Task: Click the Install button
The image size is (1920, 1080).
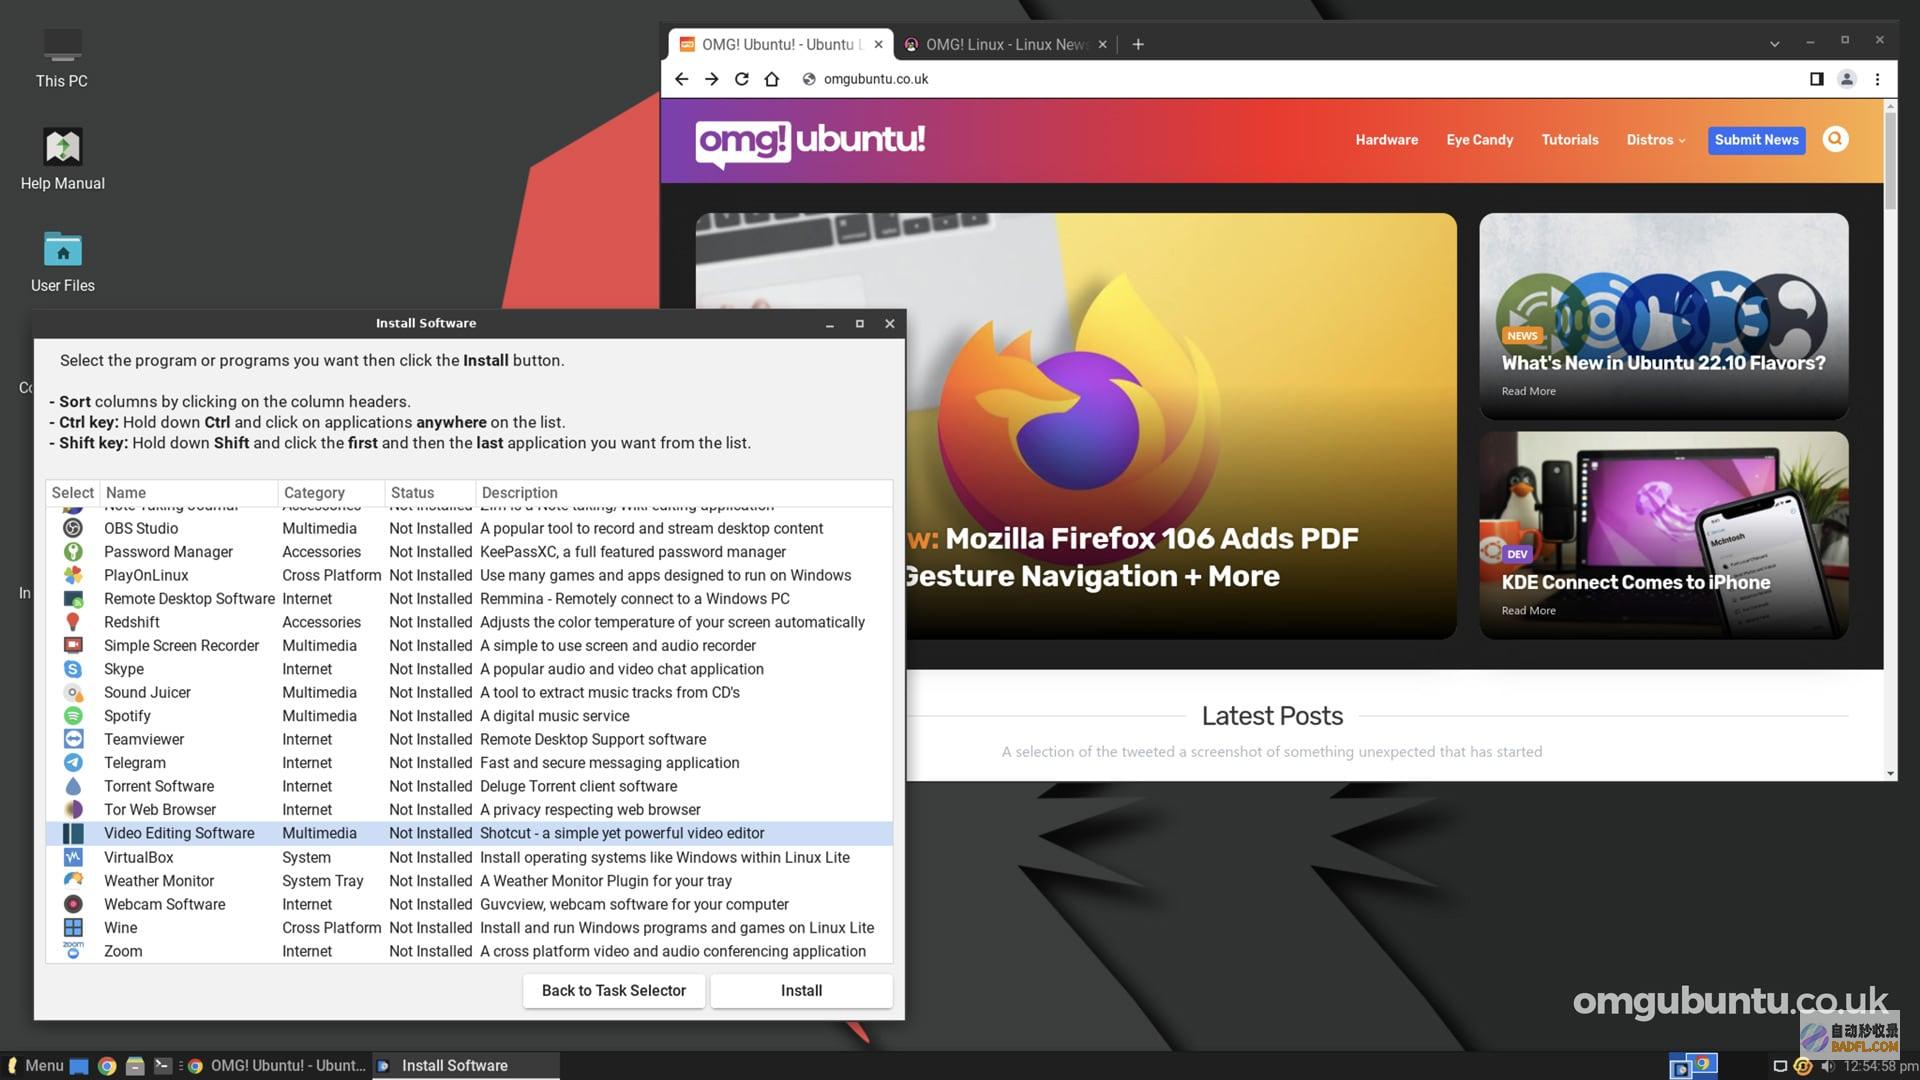Action: 801,990
